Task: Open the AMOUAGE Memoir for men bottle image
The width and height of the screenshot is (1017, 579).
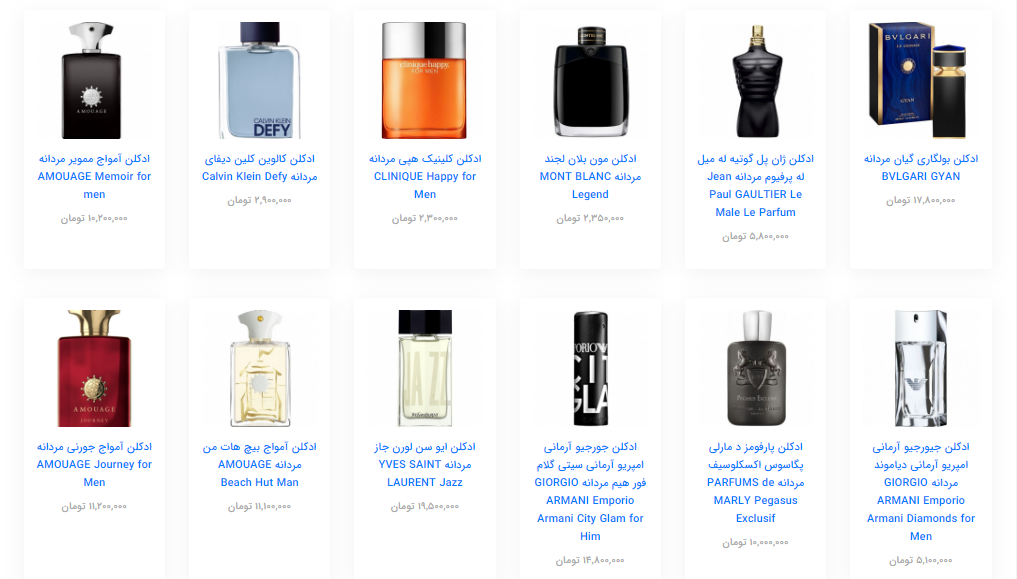Action: point(94,80)
